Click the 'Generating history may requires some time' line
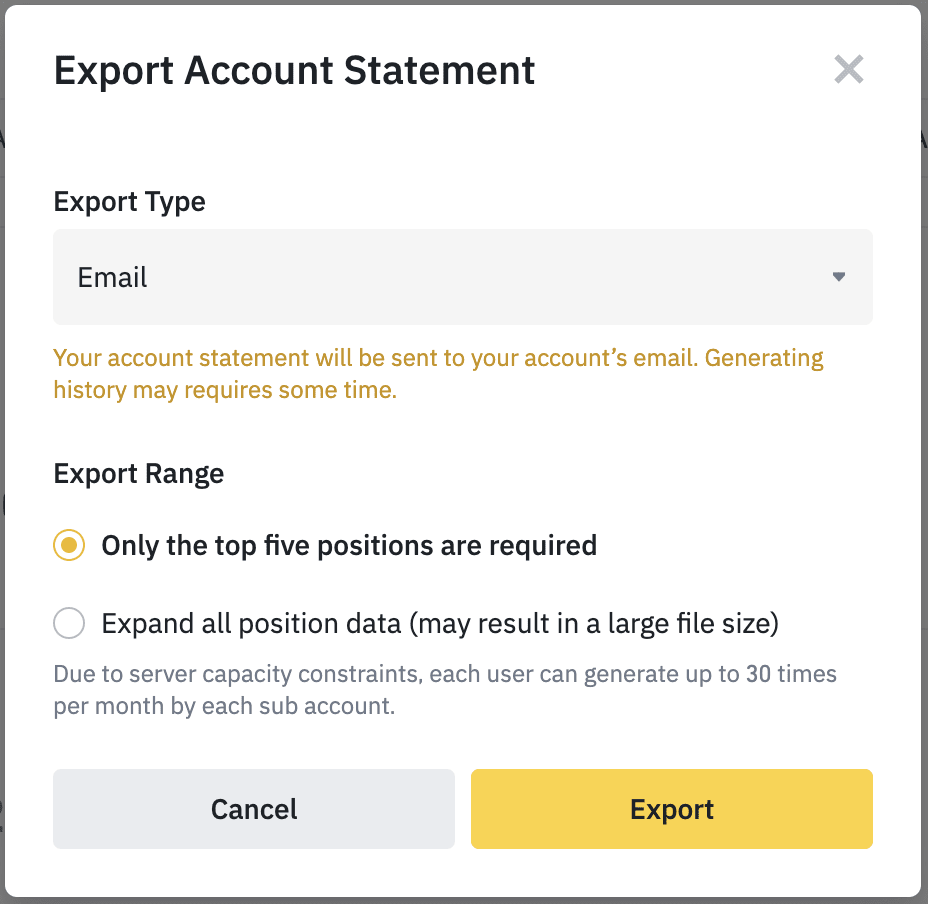Screen dimensions: 928x904 (225, 390)
